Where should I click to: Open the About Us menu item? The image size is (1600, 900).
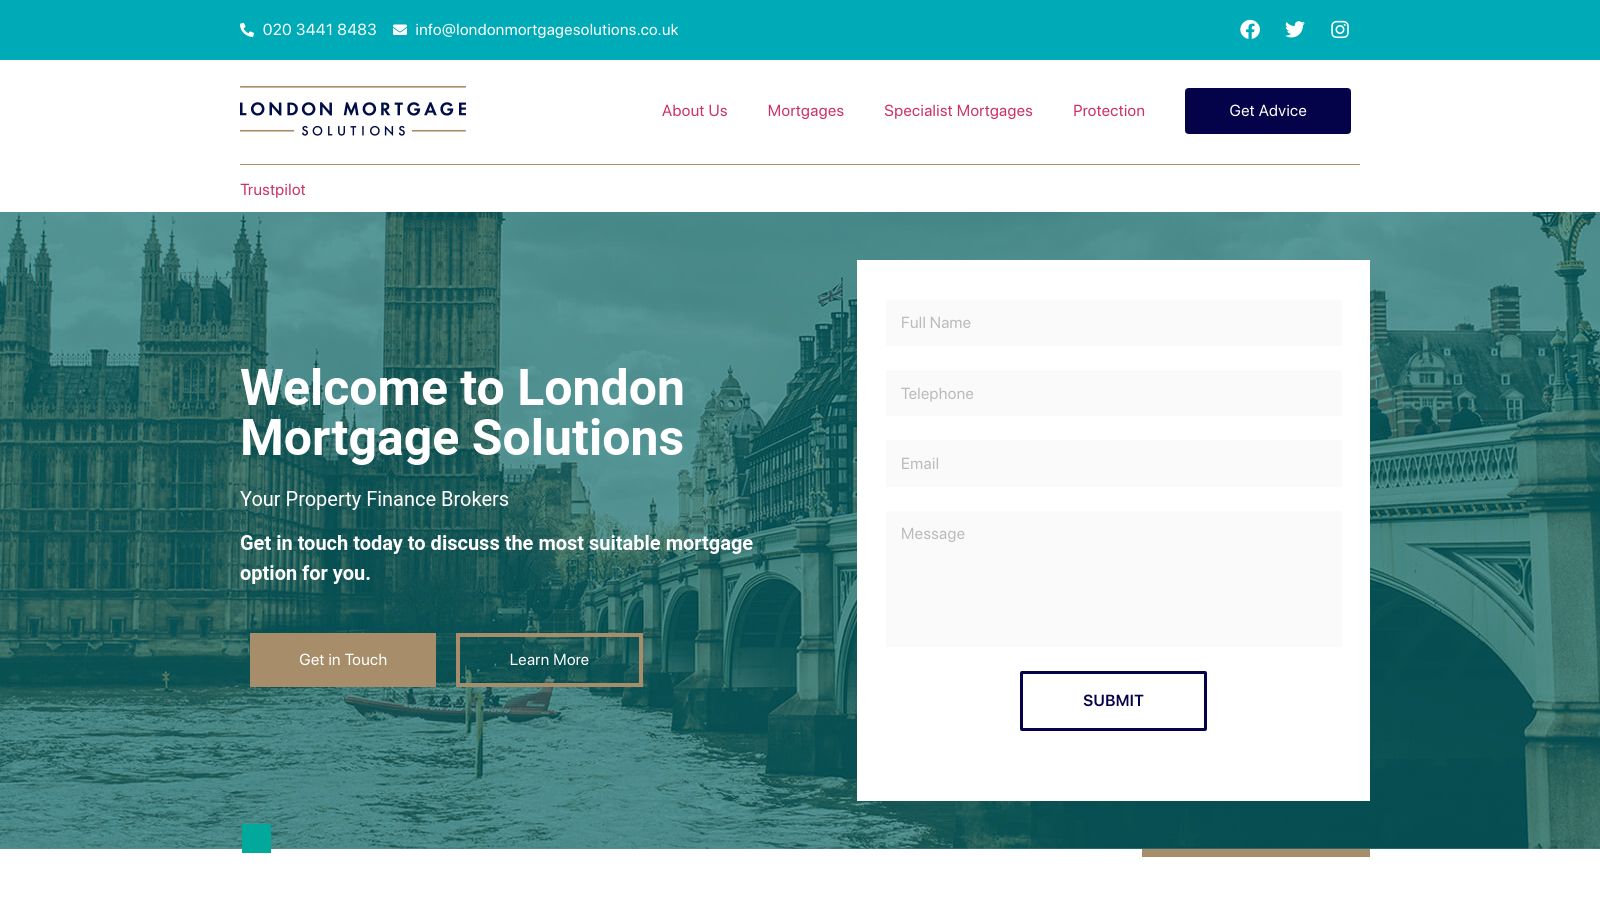[694, 111]
